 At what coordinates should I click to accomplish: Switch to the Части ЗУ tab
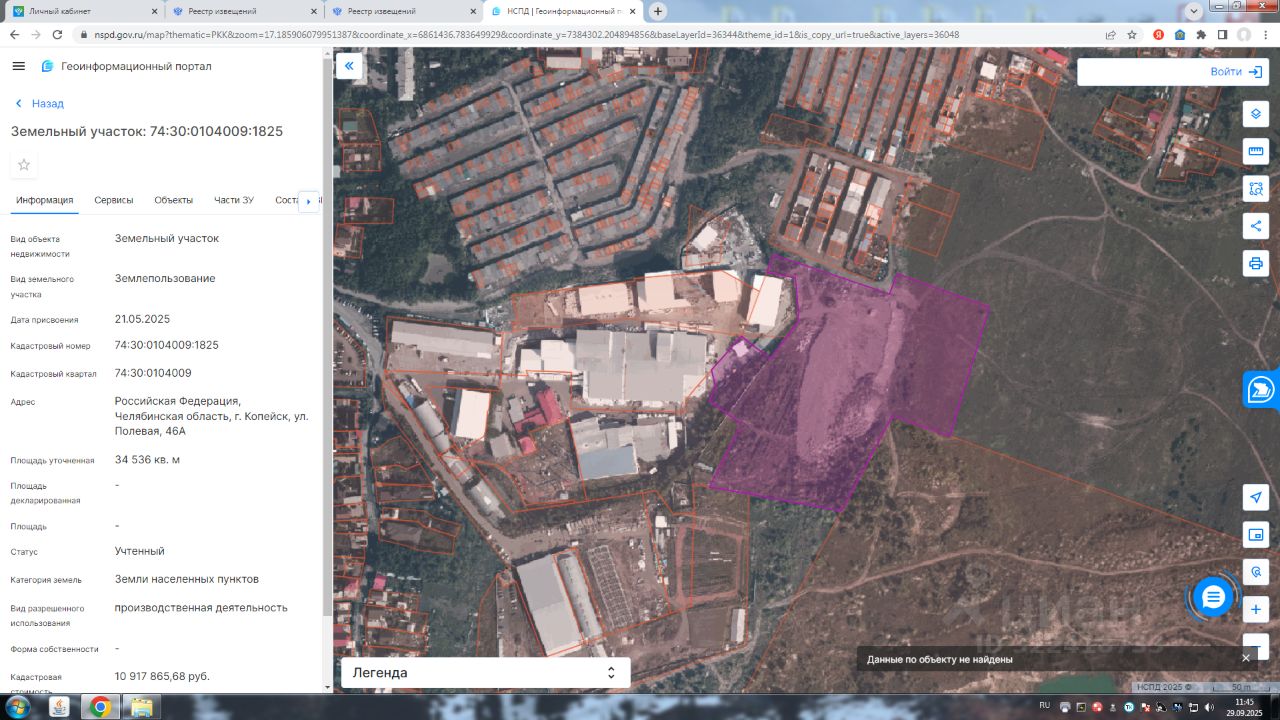234,200
